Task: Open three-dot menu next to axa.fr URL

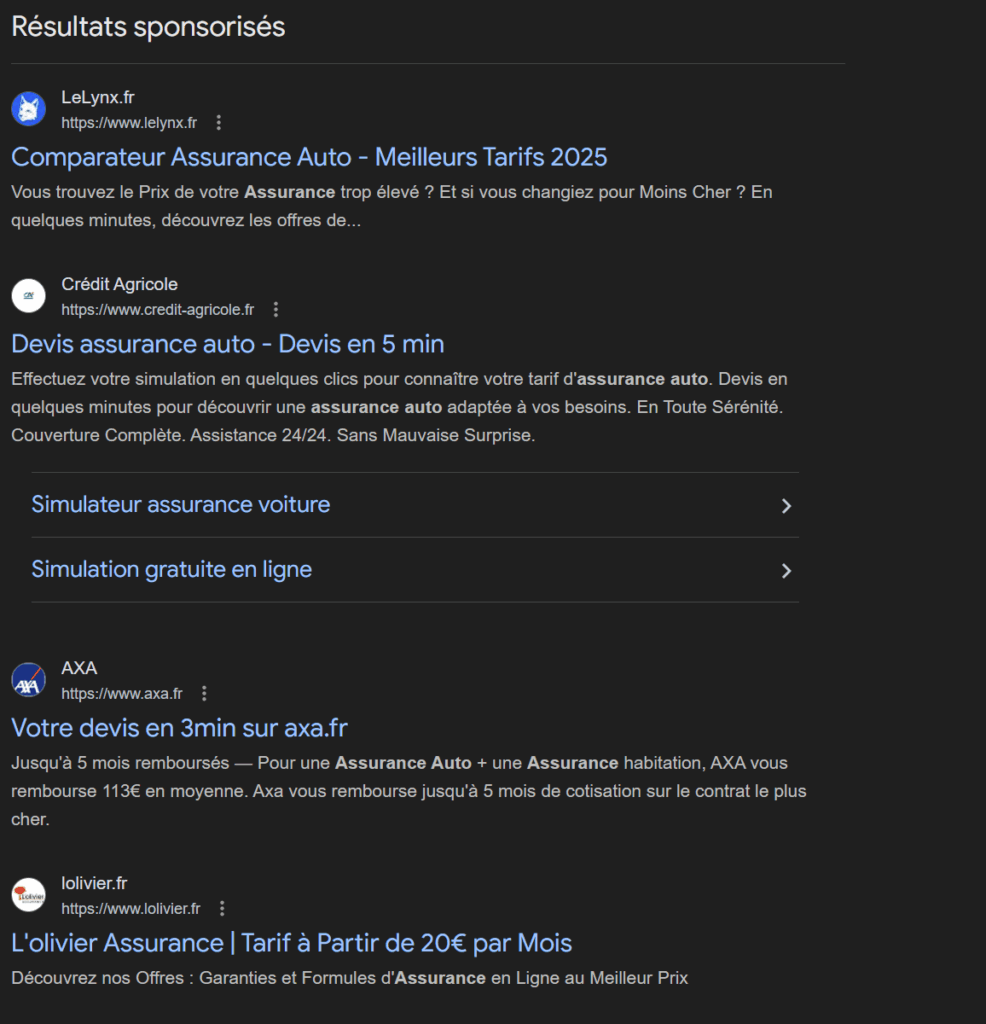Action: click(205, 693)
